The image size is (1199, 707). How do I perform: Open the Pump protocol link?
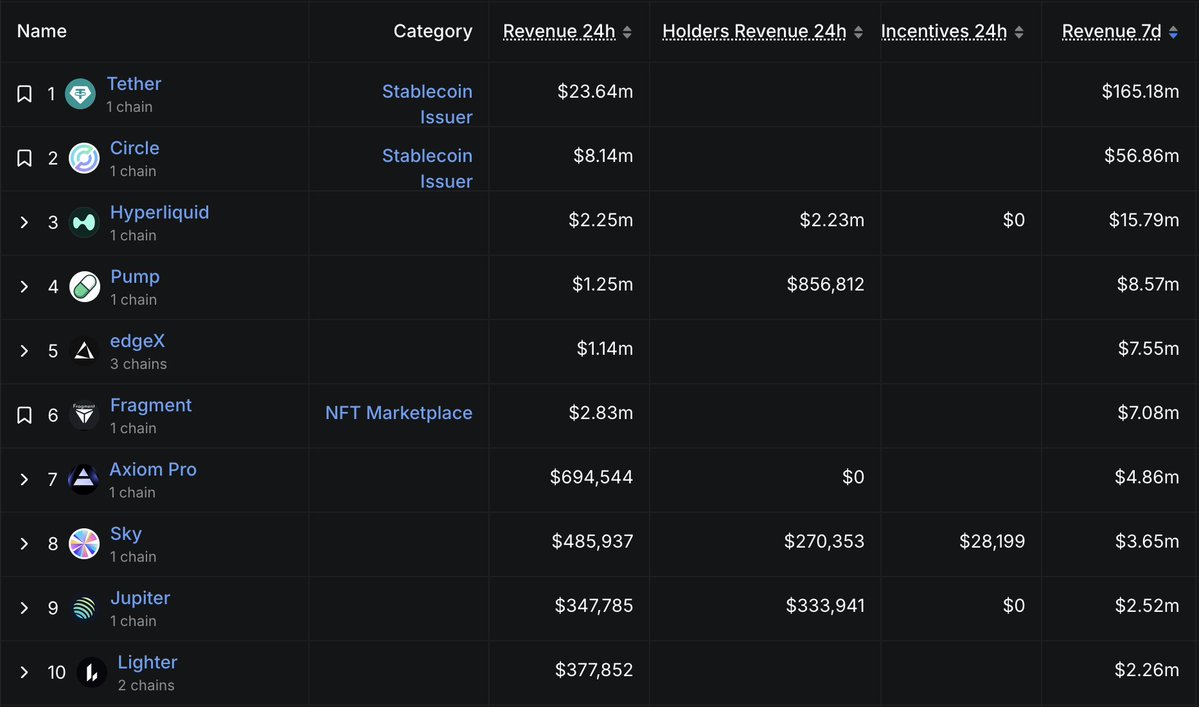tap(135, 276)
